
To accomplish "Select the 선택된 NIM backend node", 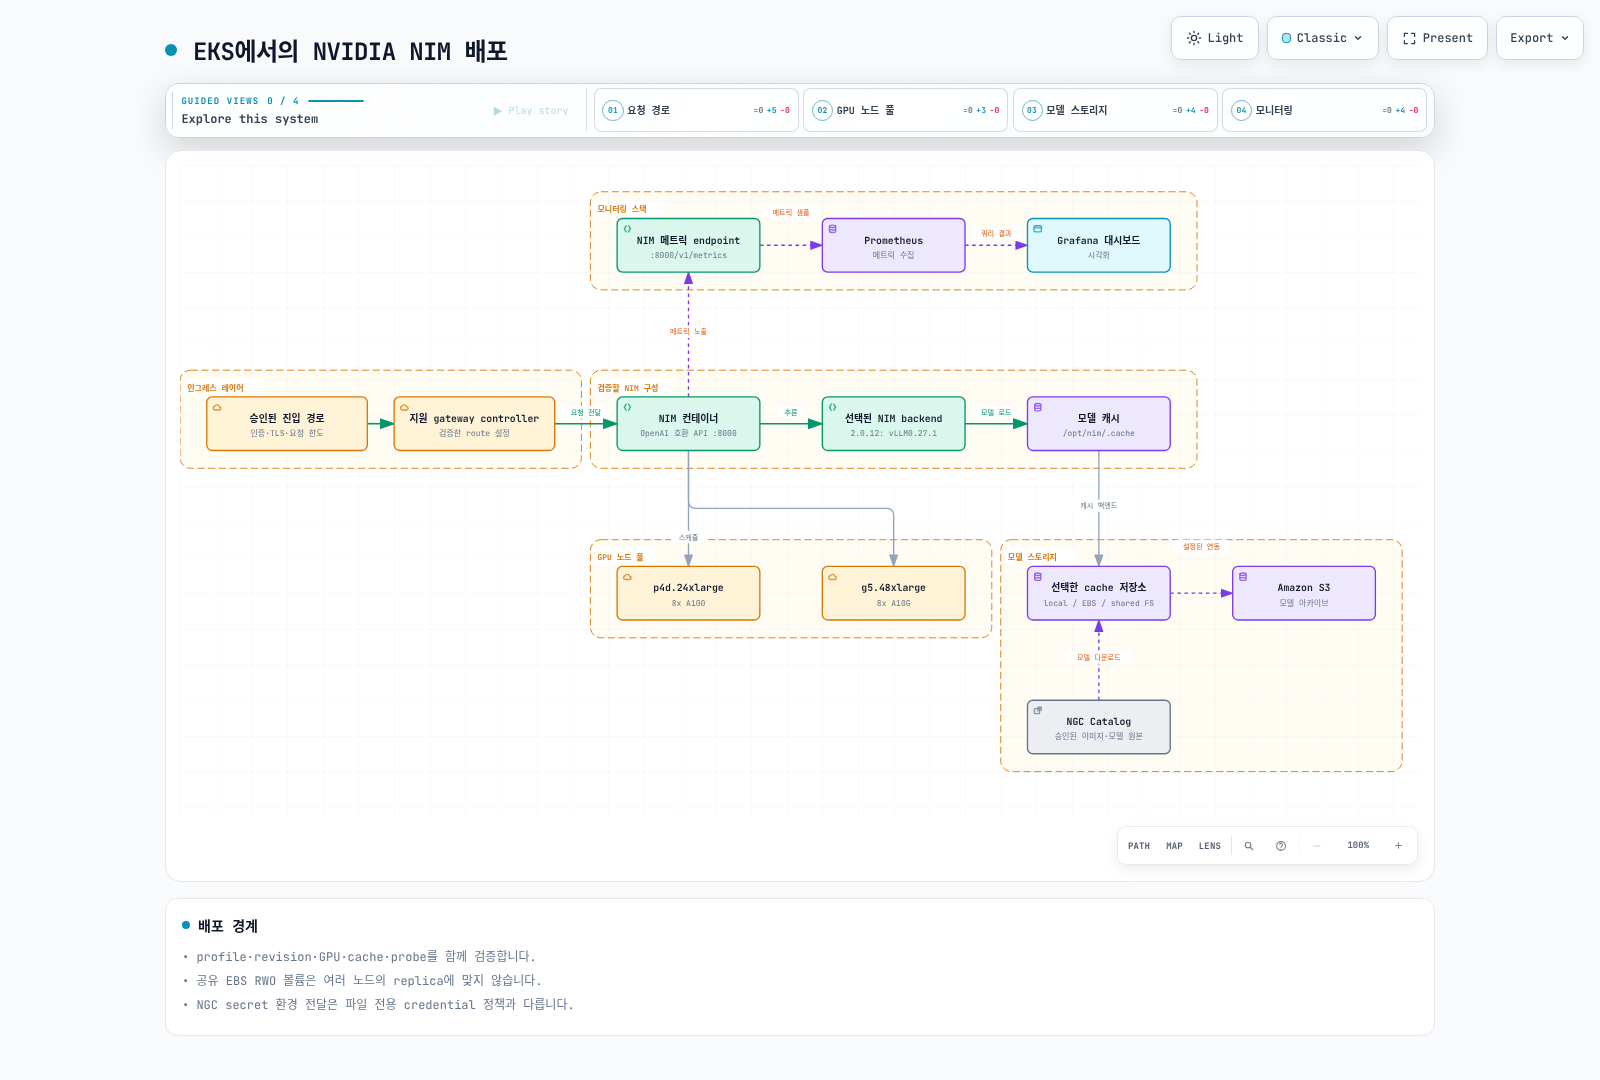I will pyautogui.click(x=893, y=424).
